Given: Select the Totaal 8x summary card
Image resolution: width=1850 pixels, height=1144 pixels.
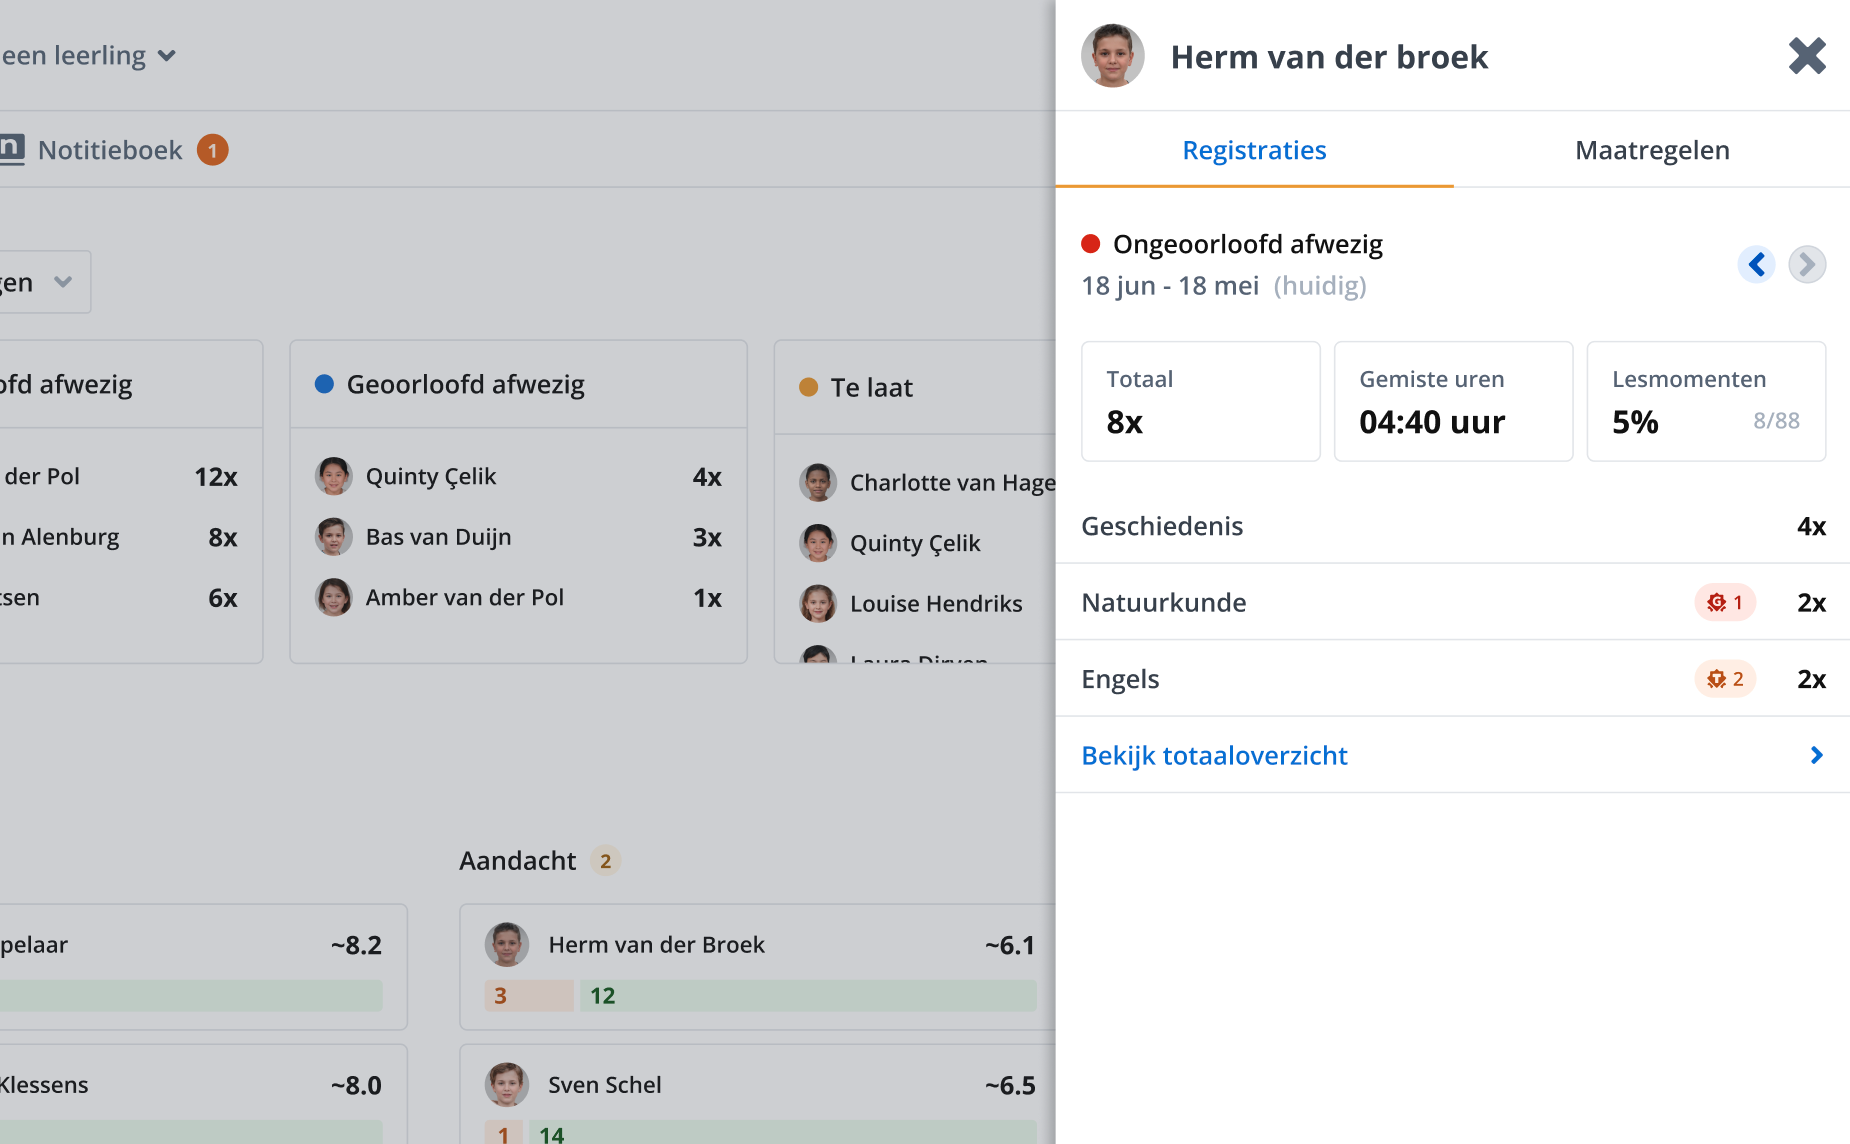Looking at the screenshot, I should pos(1200,401).
